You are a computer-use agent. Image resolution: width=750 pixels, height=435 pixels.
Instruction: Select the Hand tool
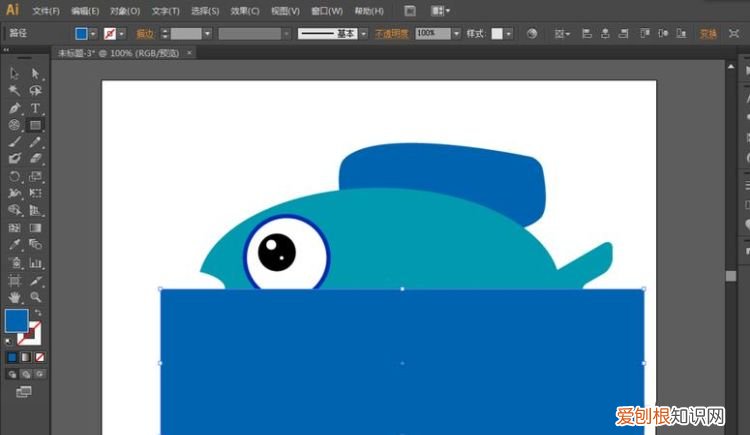coord(14,297)
